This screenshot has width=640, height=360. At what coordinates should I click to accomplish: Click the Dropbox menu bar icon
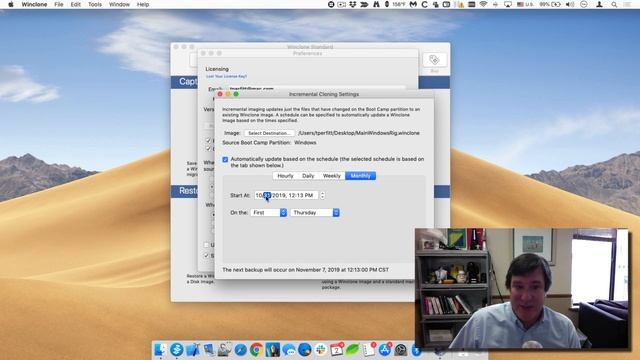[x=352, y=4]
